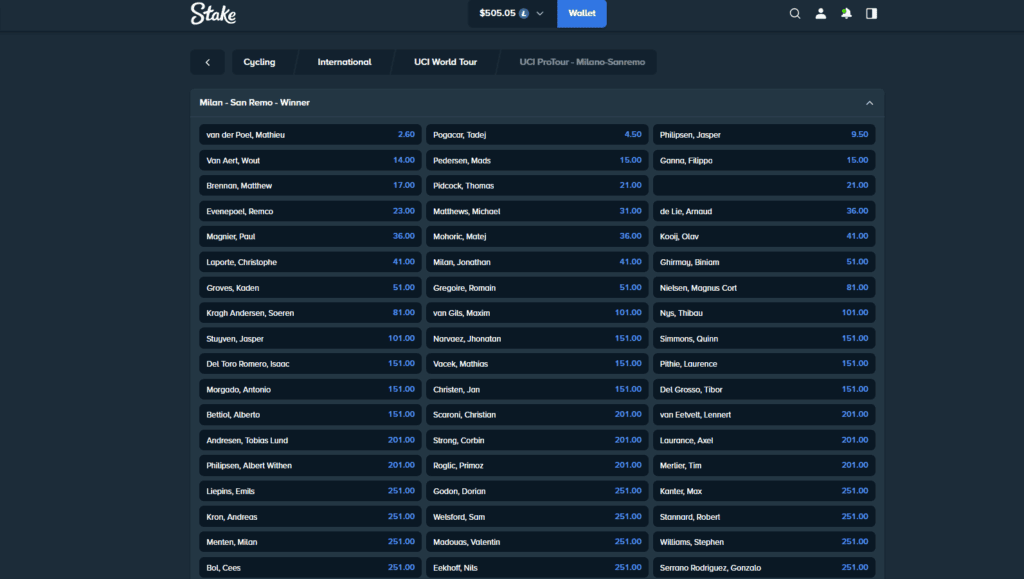
Task: Click the user profile icon
Action: pyautogui.click(x=820, y=13)
